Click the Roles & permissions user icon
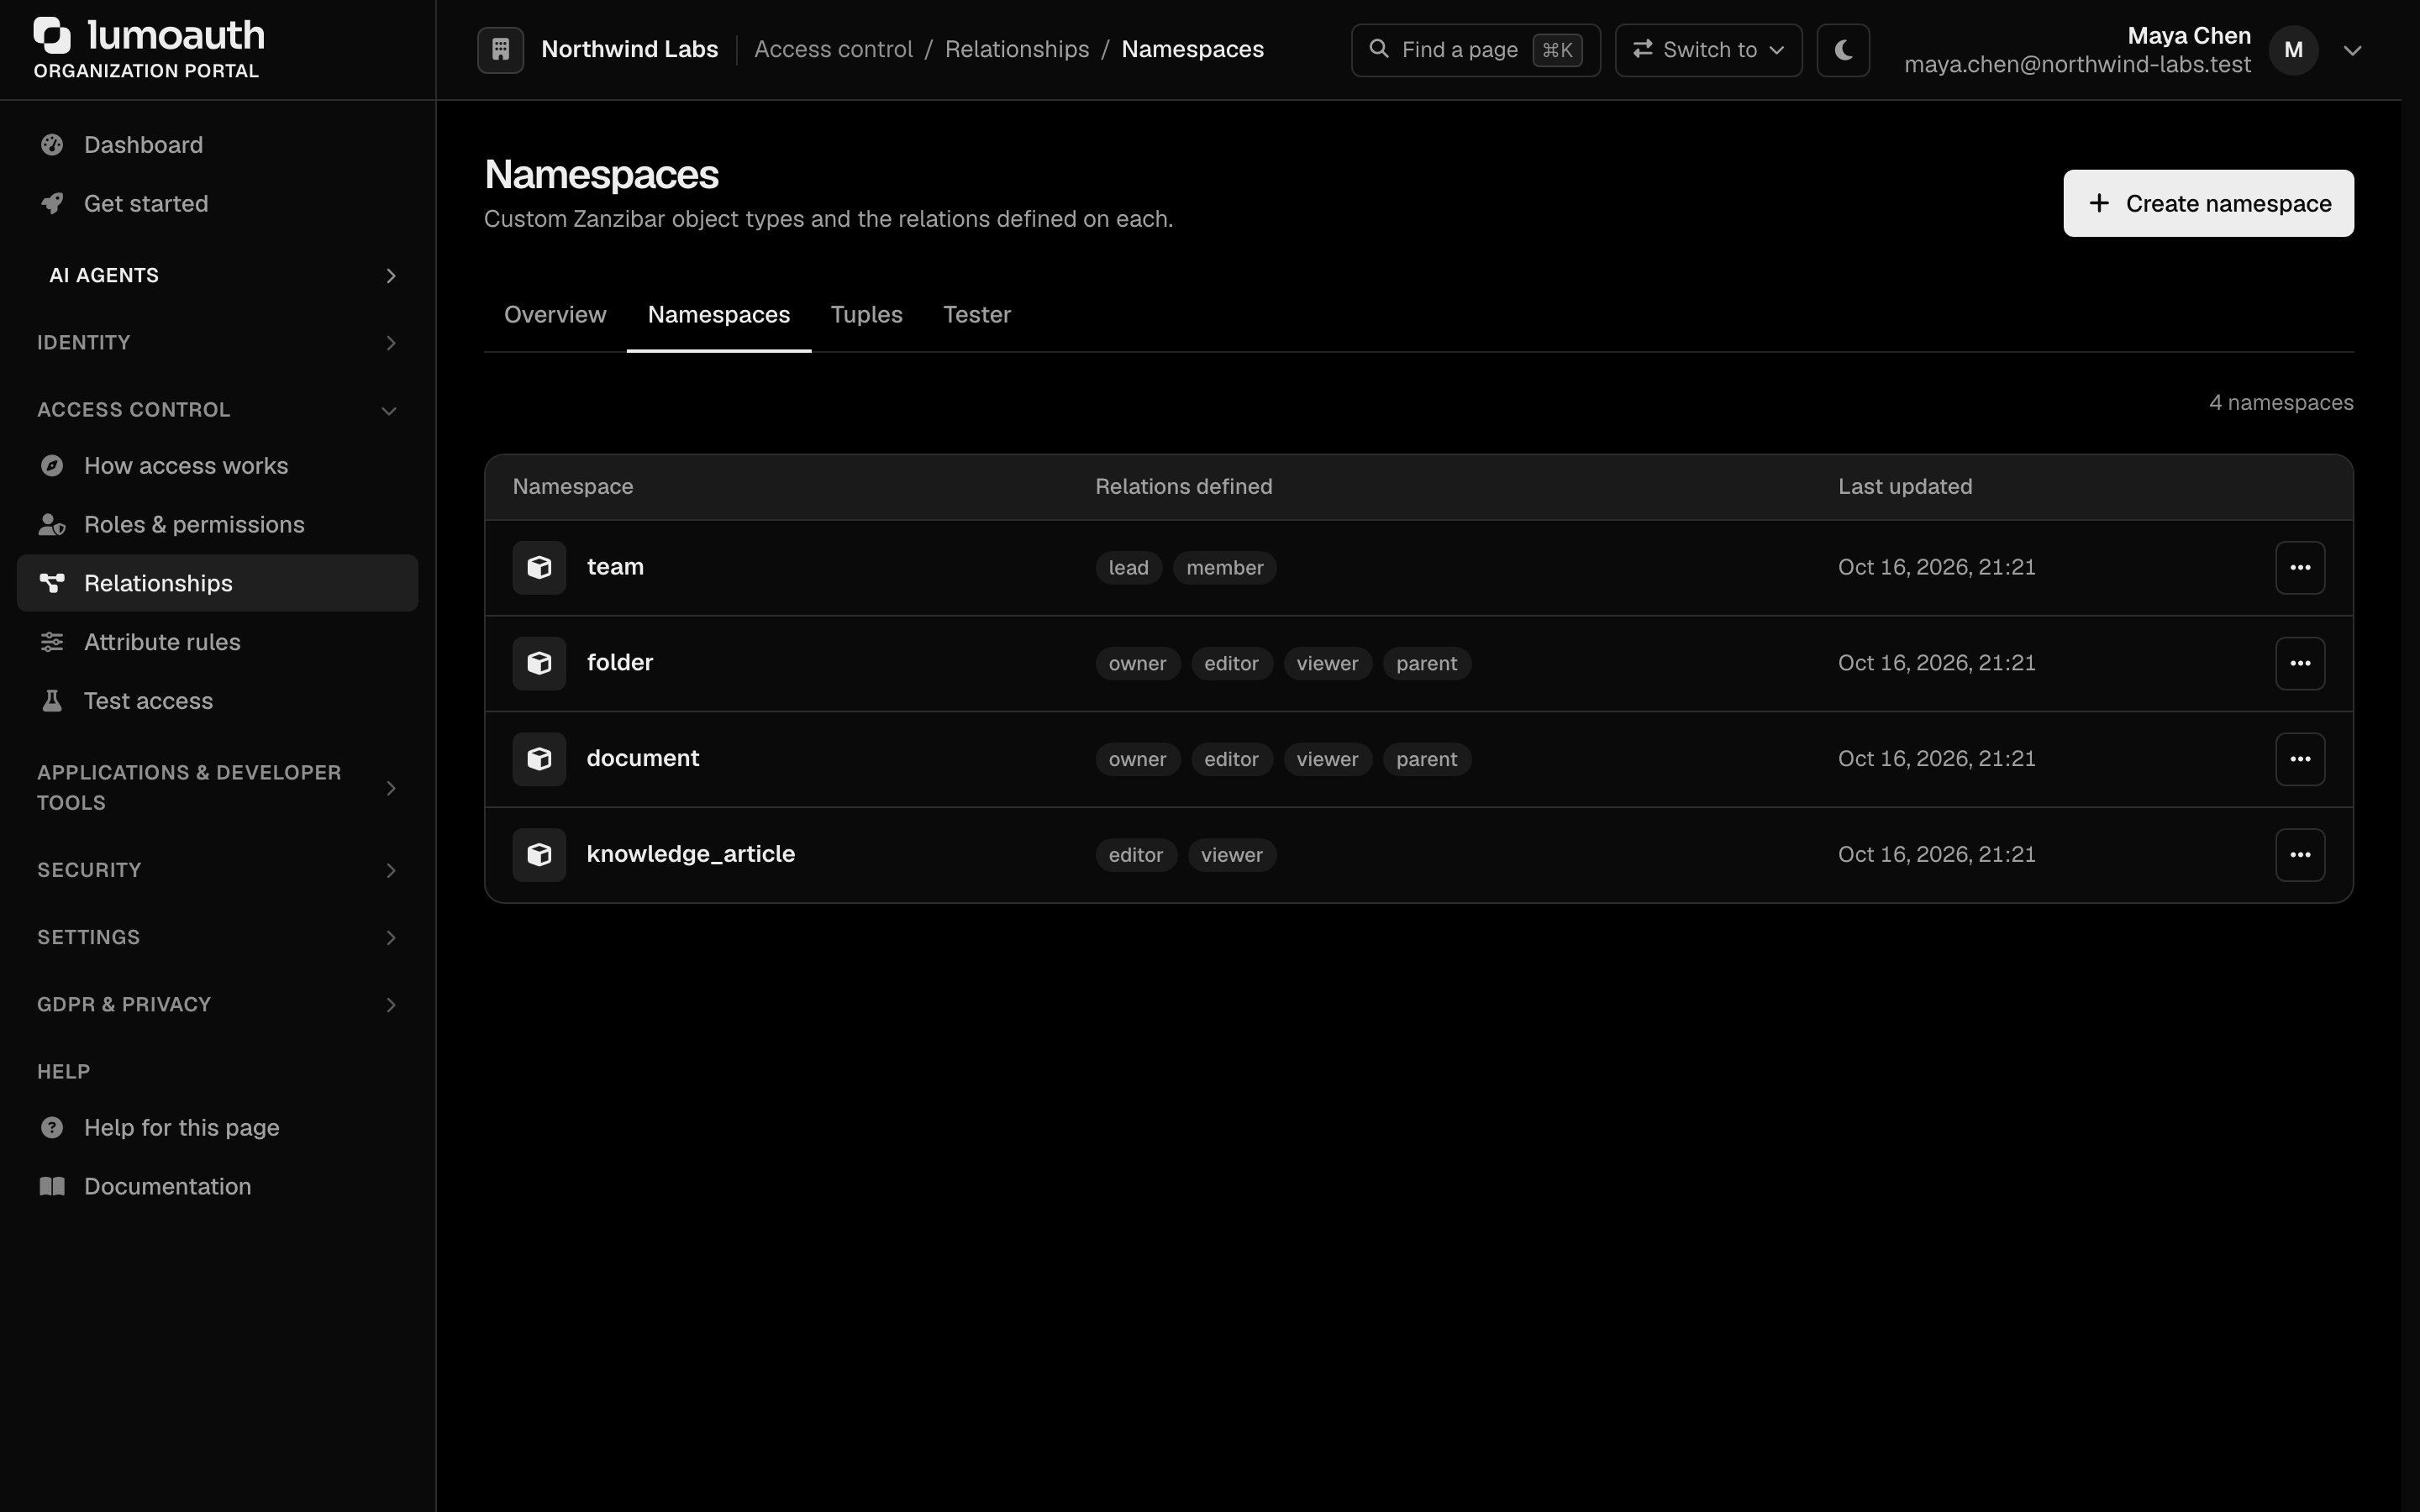The width and height of the screenshot is (2420, 1512). coord(52,525)
